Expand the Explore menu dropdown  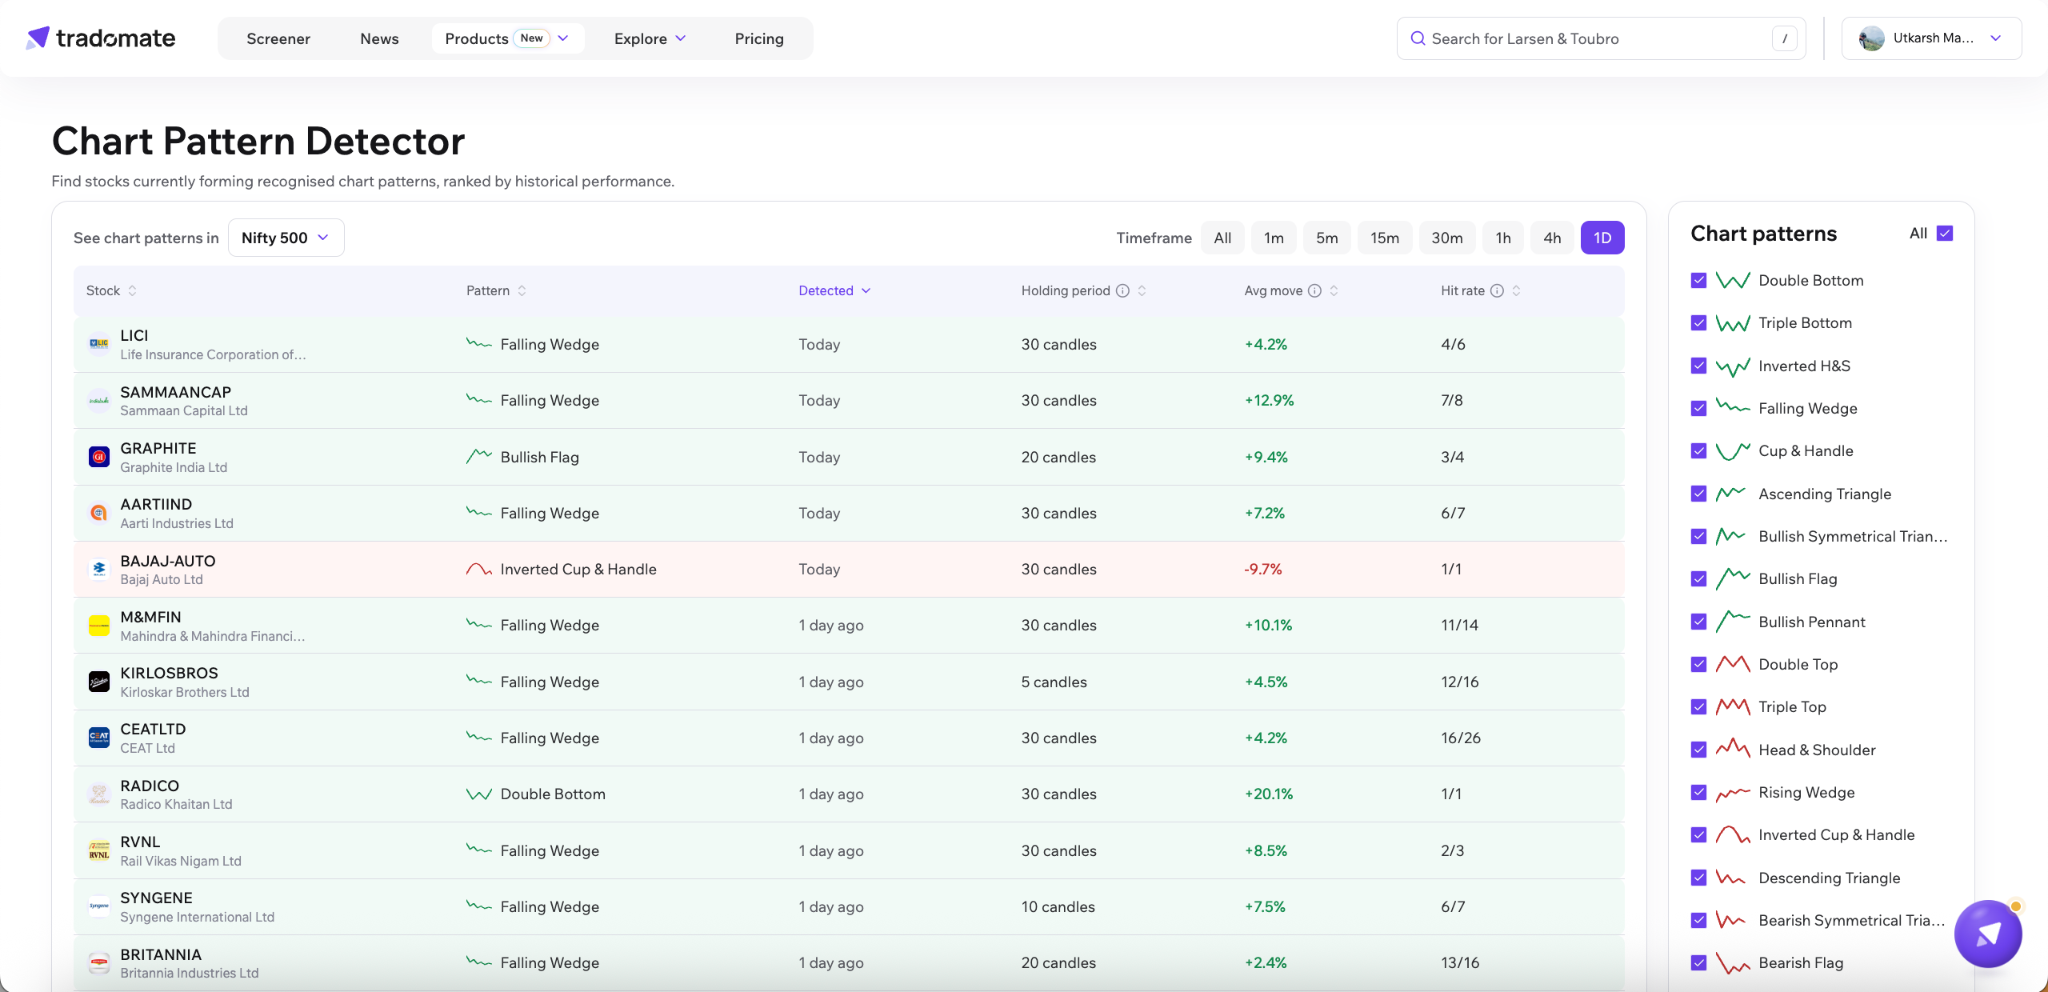click(x=650, y=39)
